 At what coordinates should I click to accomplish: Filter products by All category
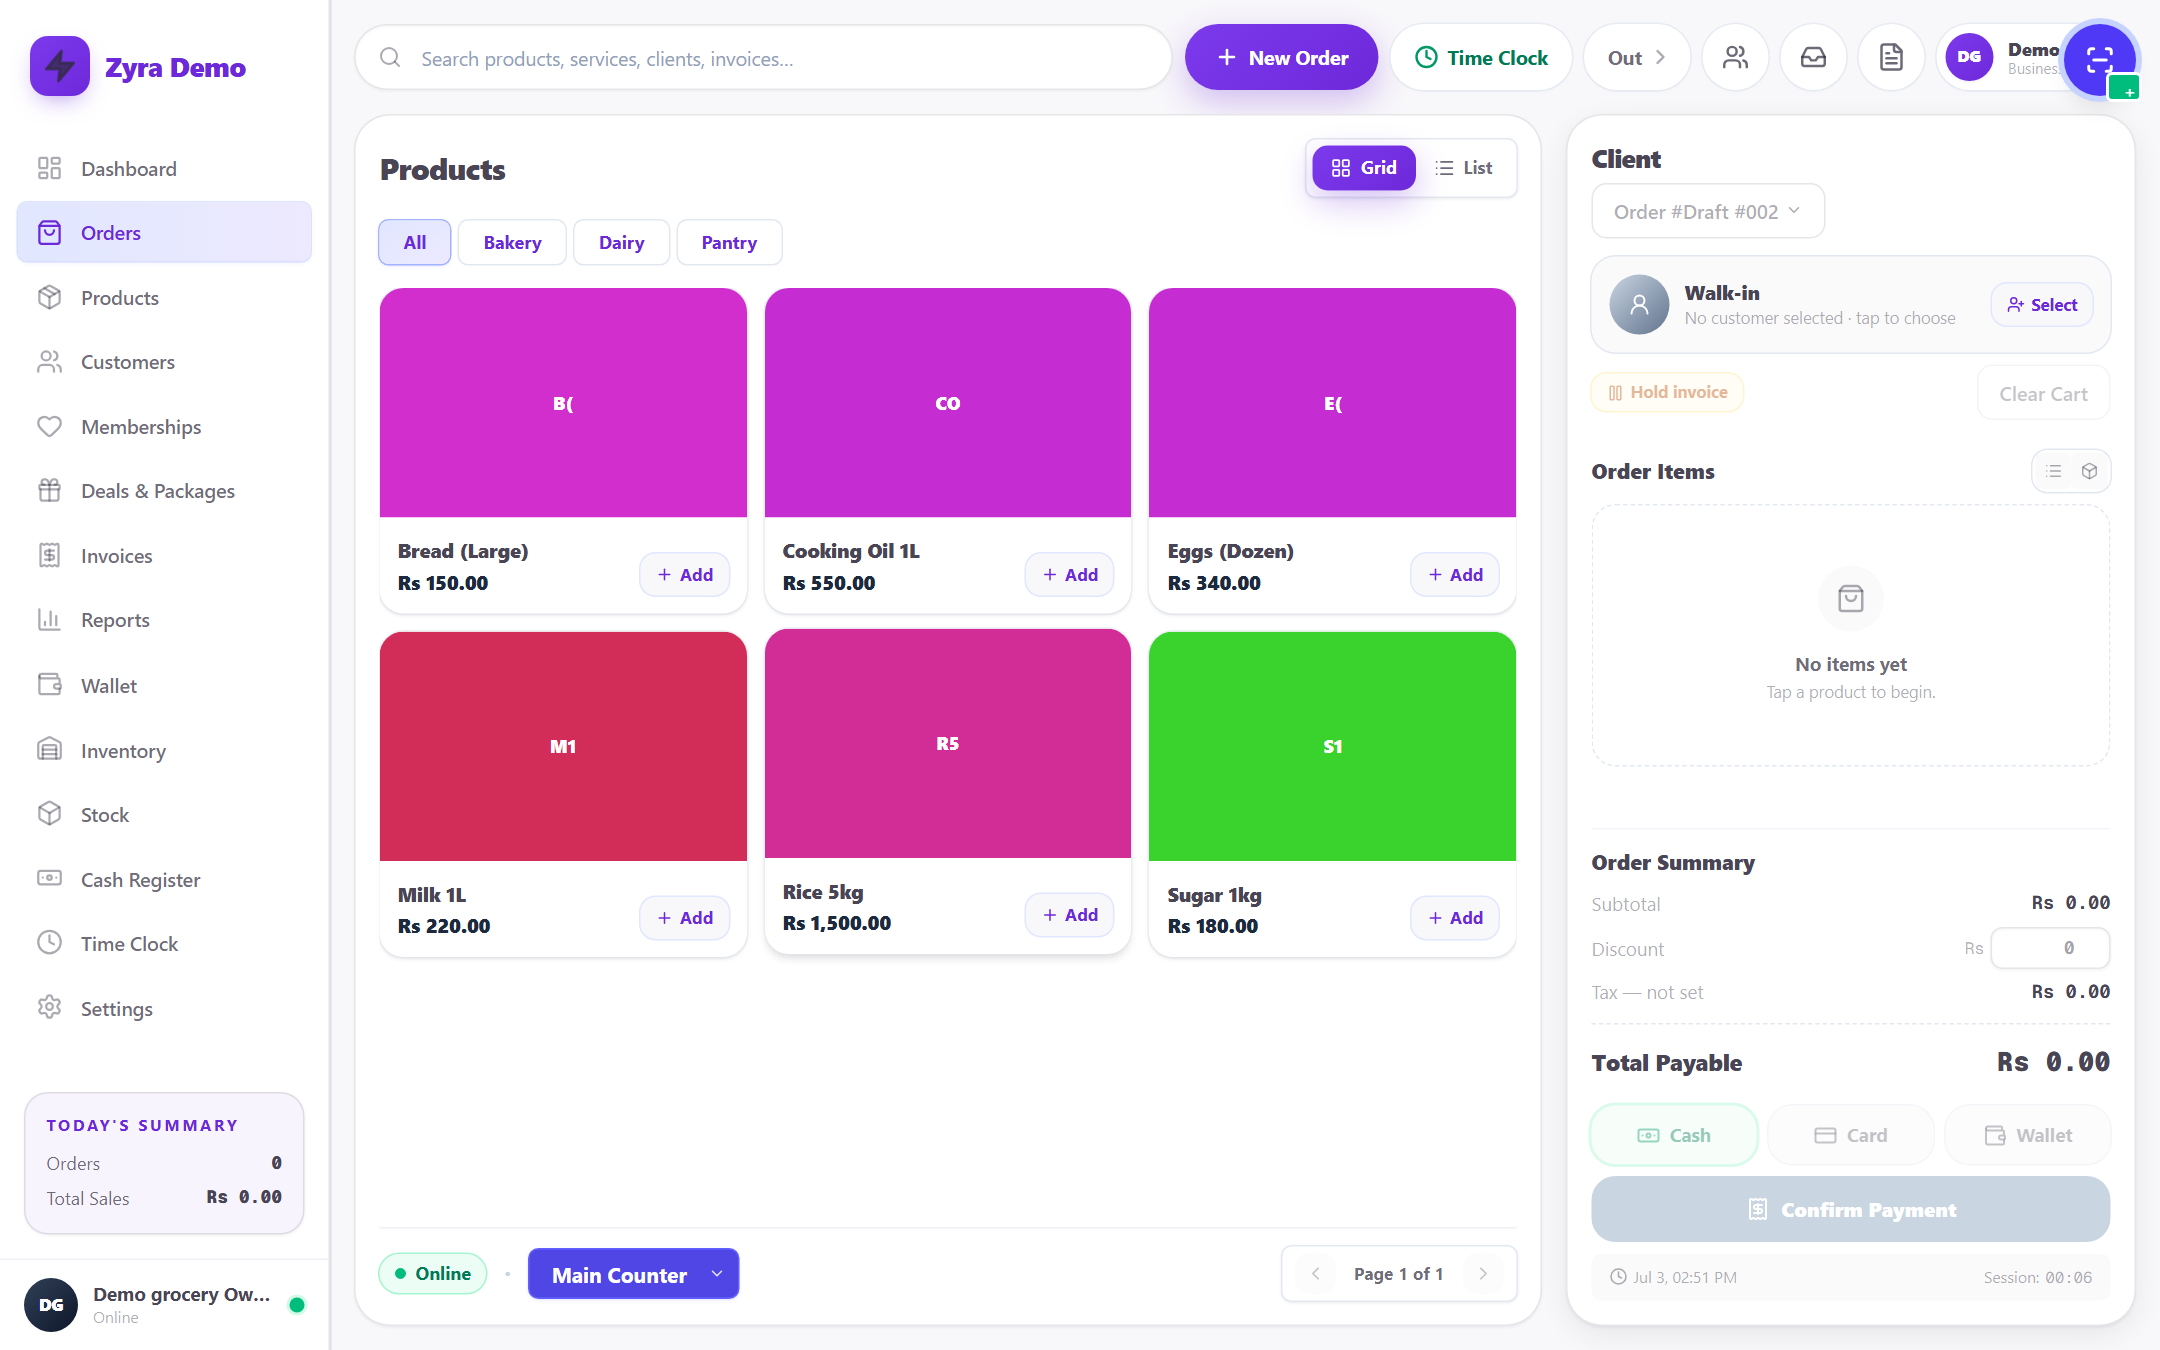[x=415, y=242]
